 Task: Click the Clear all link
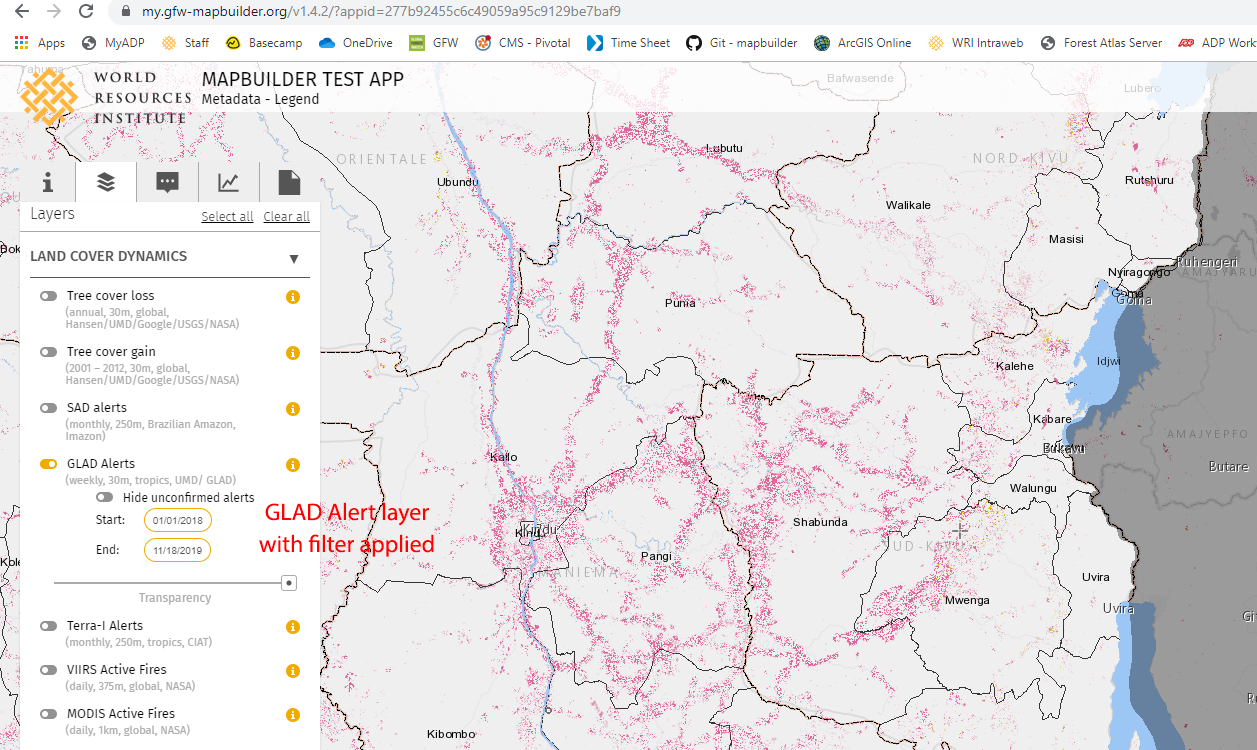tap(286, 216)
